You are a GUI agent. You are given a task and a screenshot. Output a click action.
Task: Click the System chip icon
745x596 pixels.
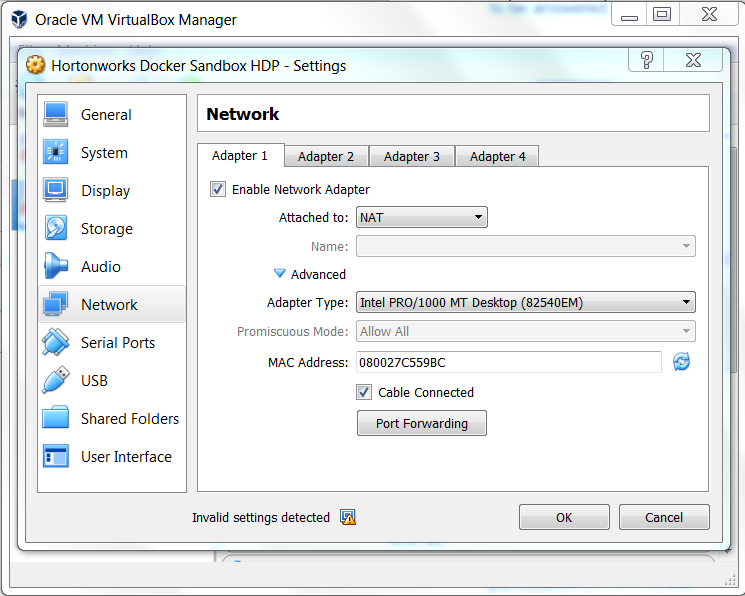coord(56,152)
